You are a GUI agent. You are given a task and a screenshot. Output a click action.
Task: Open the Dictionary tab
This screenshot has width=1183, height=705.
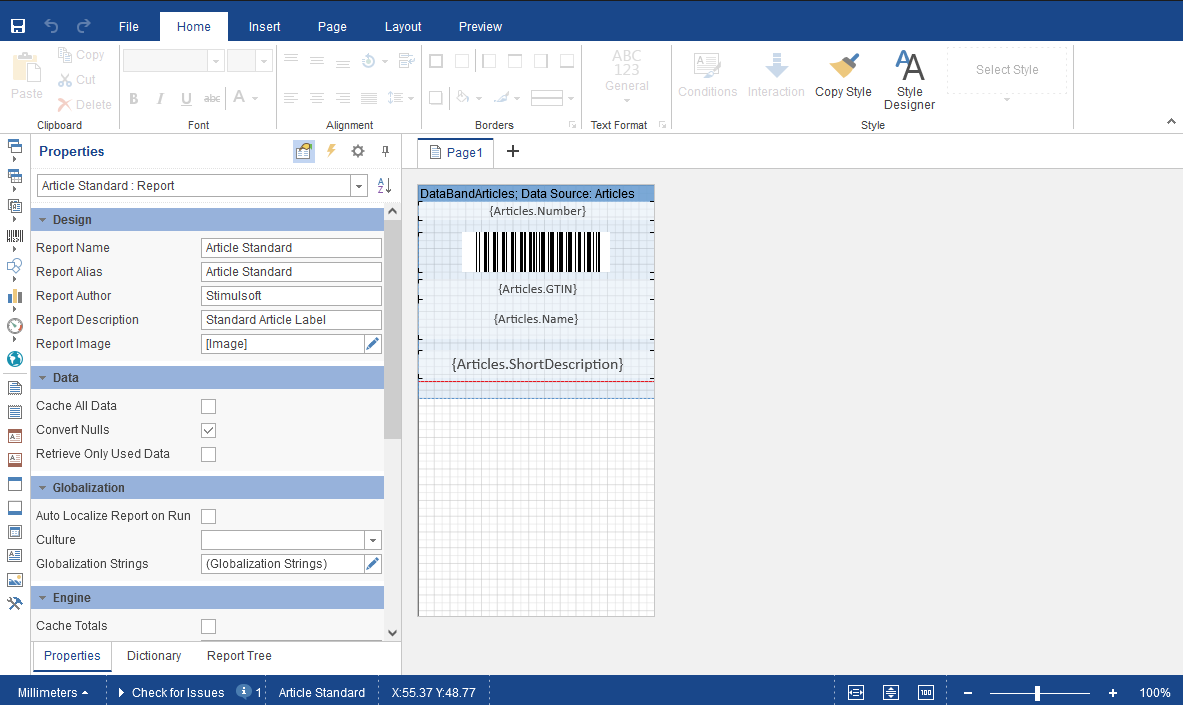pyautogui.click(x=154, y=656)
